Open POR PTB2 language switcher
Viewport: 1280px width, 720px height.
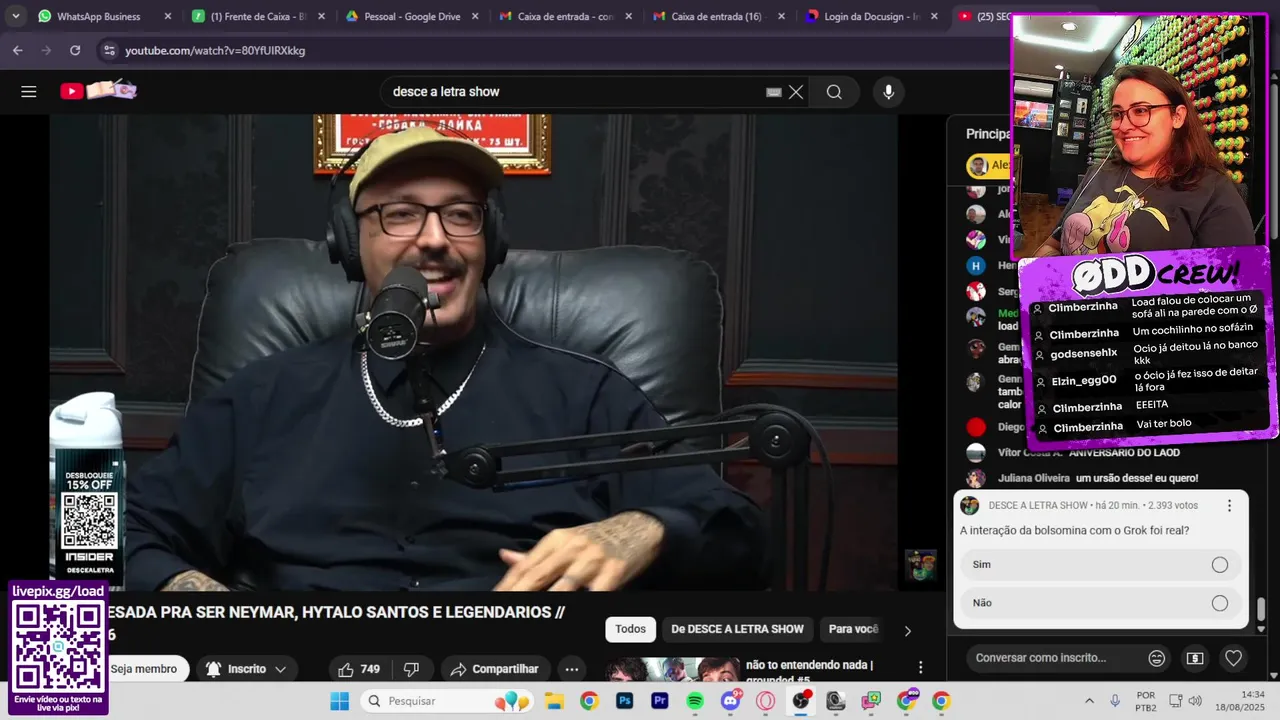point(1146,701)
